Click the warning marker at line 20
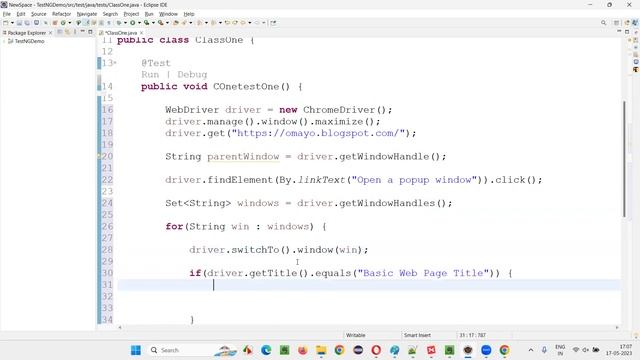The width and height of the screenshot is (640, 360). [x=99, y=156]
